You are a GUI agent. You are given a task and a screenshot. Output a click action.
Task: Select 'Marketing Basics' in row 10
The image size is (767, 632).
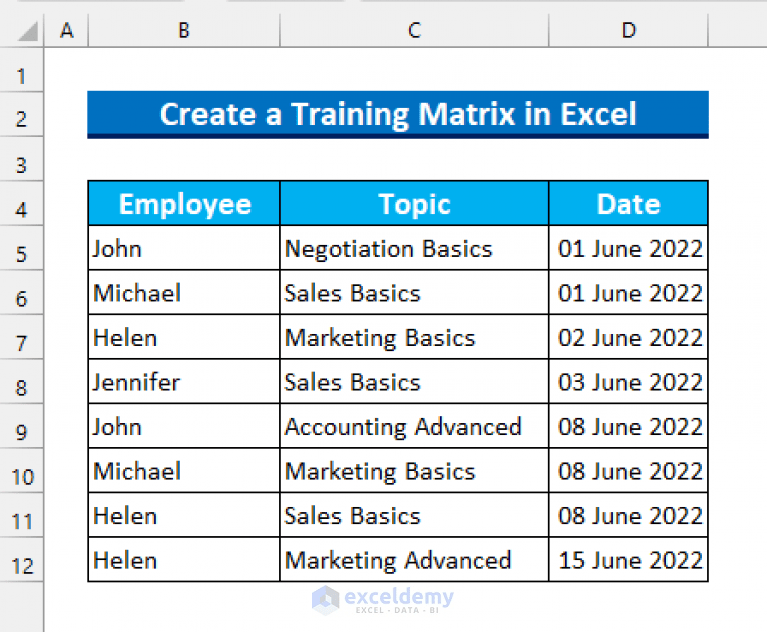coord(414,471)
